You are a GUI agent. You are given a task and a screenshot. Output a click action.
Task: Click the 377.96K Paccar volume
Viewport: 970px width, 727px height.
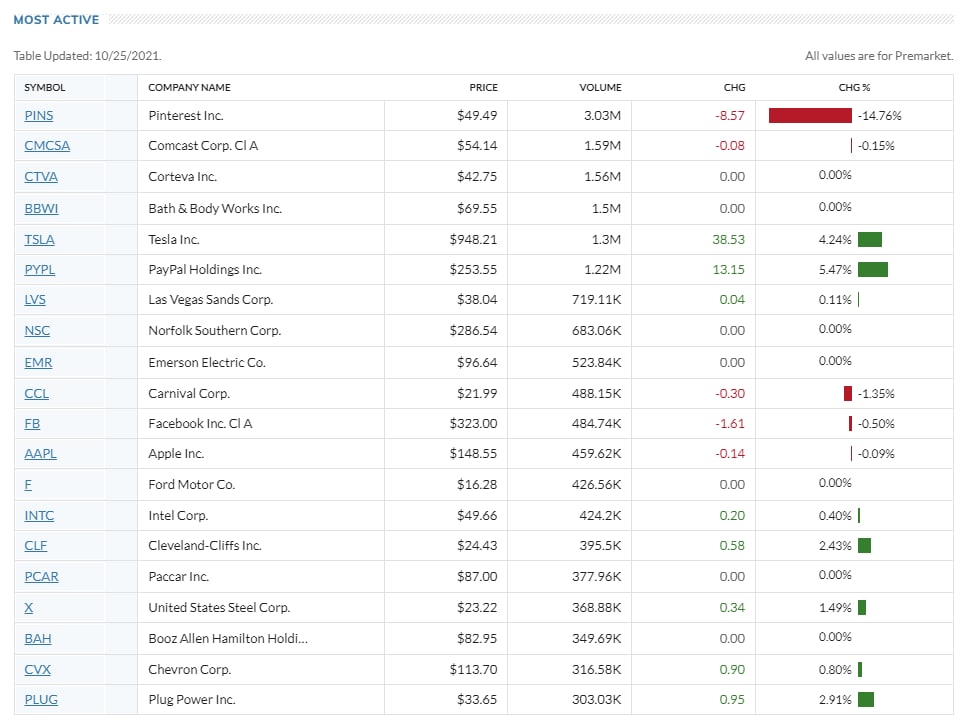point(596,577)
